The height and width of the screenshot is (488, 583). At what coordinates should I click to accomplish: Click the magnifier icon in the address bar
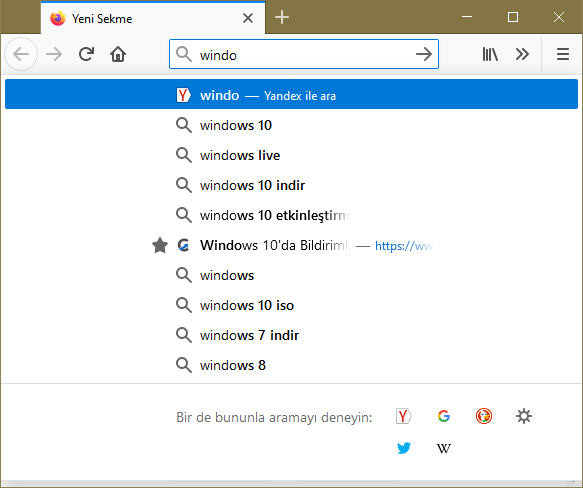[x=184, y=54]
